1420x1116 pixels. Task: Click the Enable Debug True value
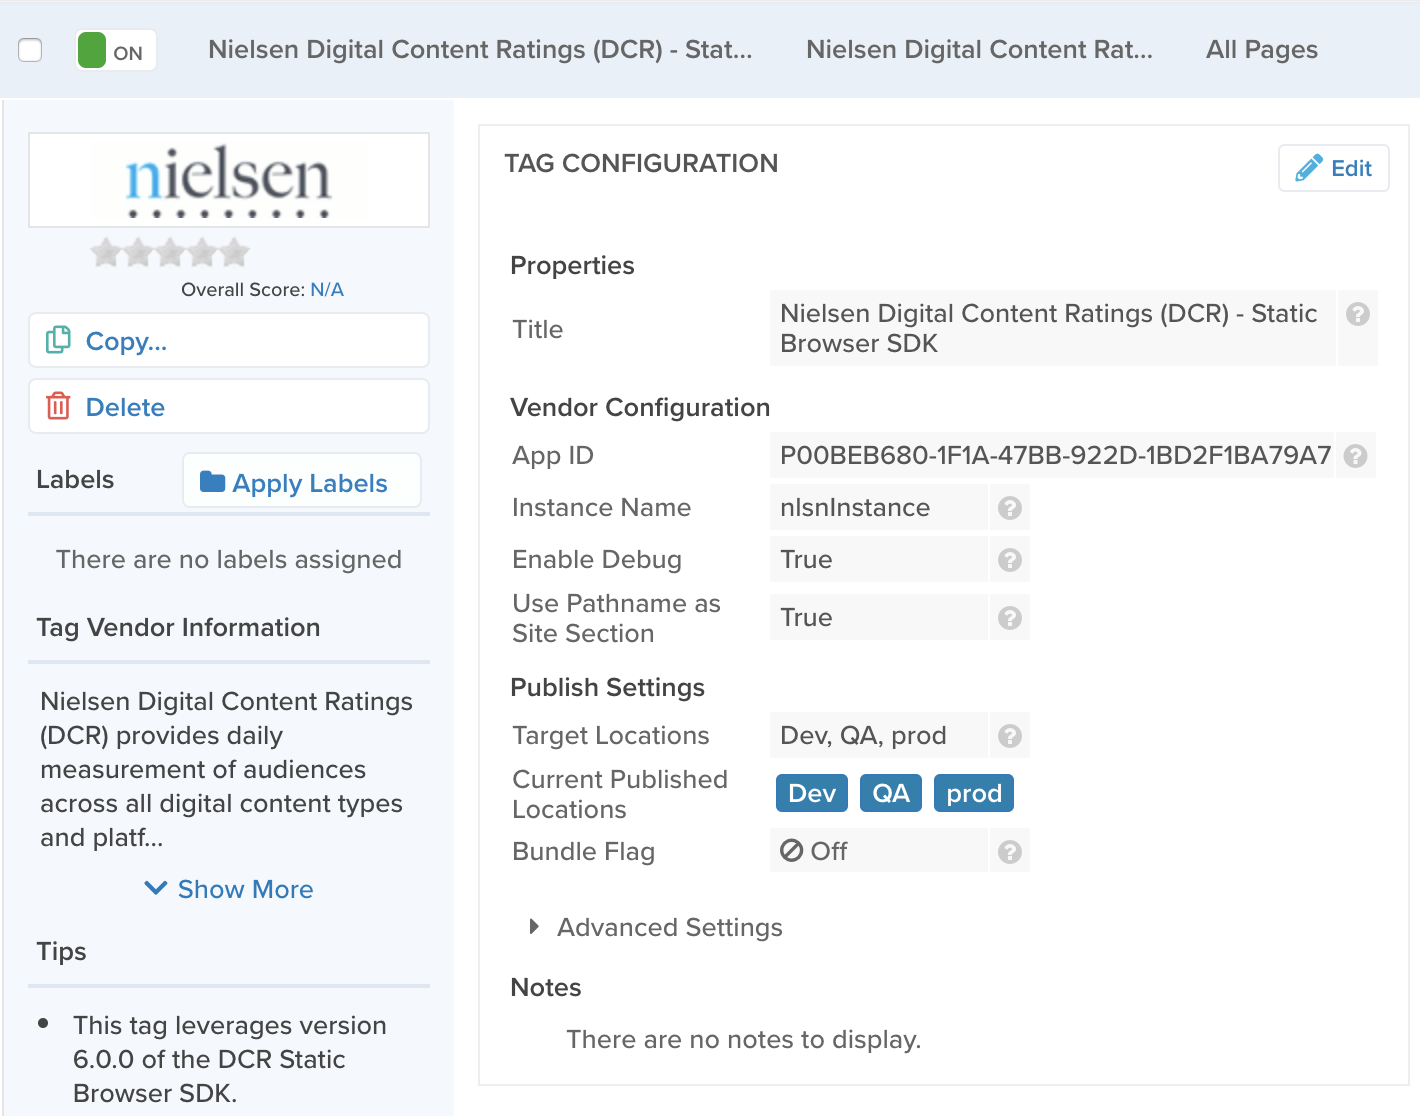tap(879, 559)
